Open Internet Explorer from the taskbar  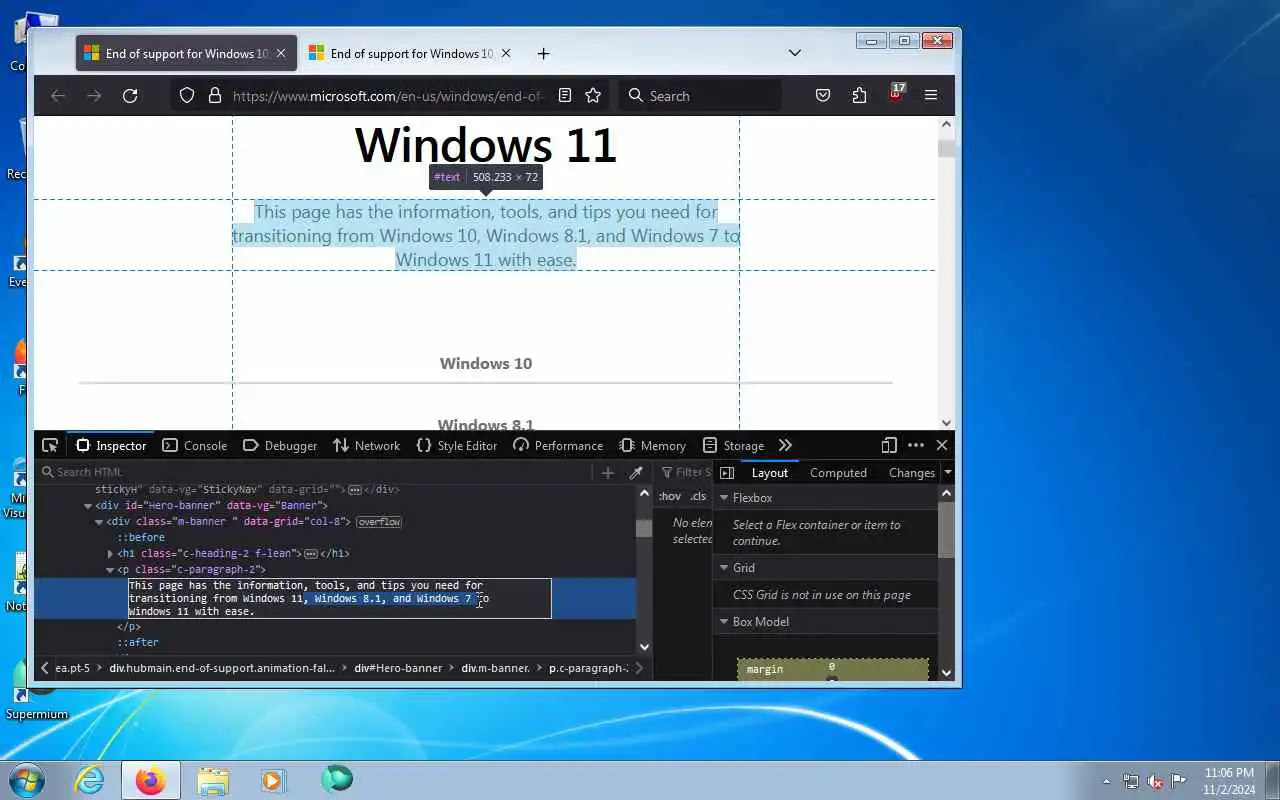(90, 780)
